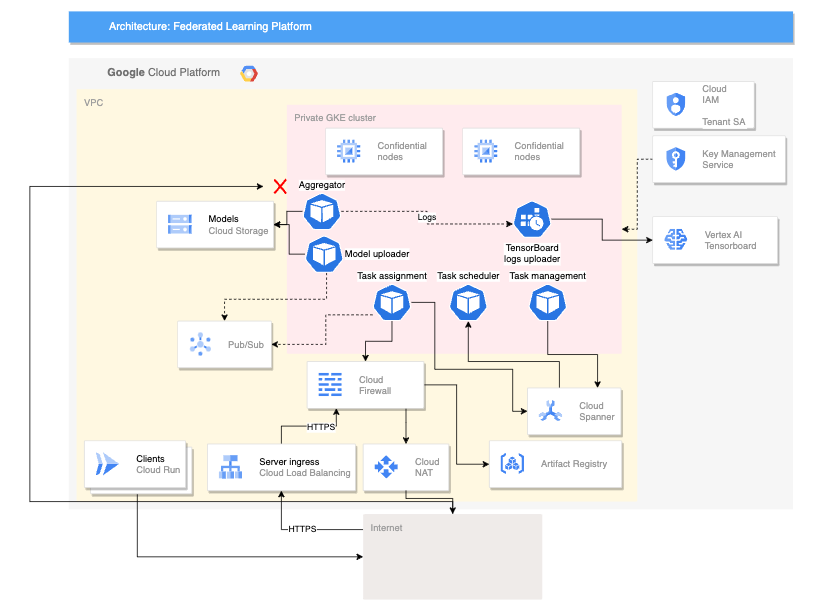Image resolution: width=820 pixels, height=615 pixels.
Task: Select the Task assignment pod icon
Action: (x=391, y=302)
